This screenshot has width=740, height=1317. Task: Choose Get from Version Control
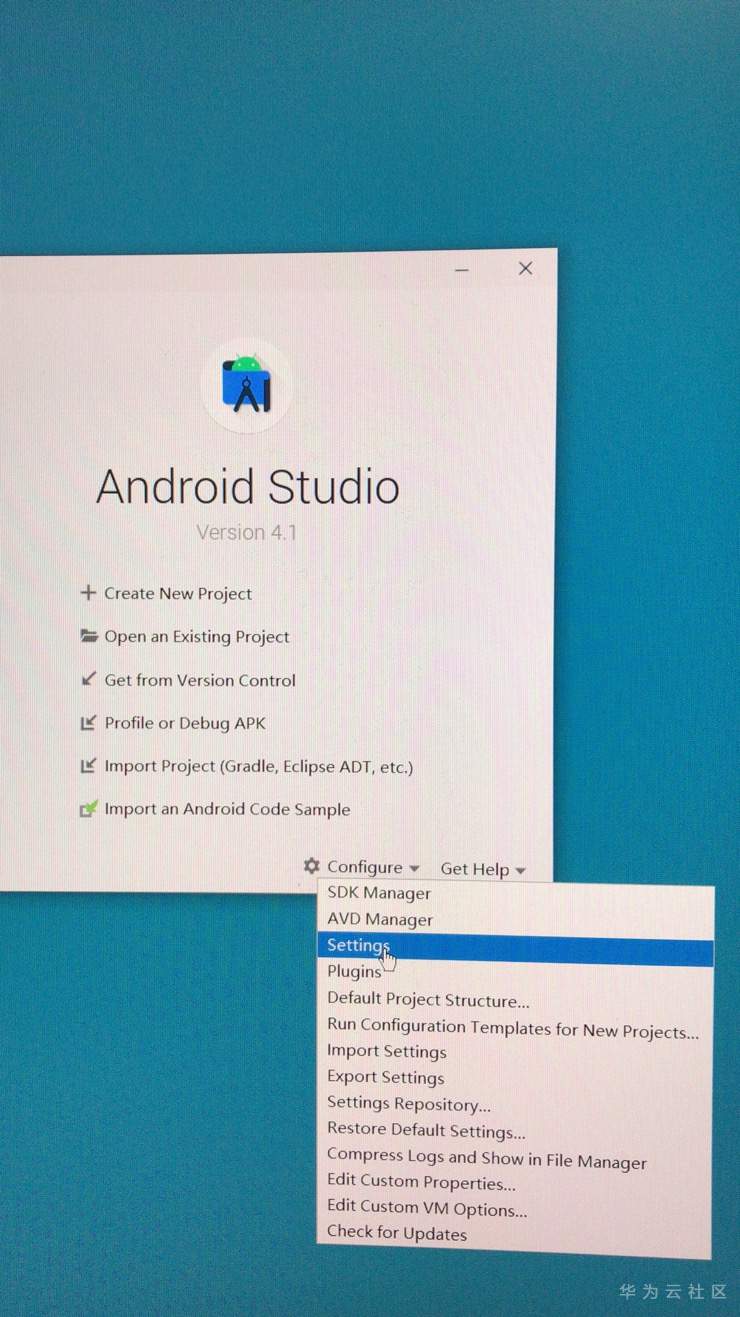(200, 680)
